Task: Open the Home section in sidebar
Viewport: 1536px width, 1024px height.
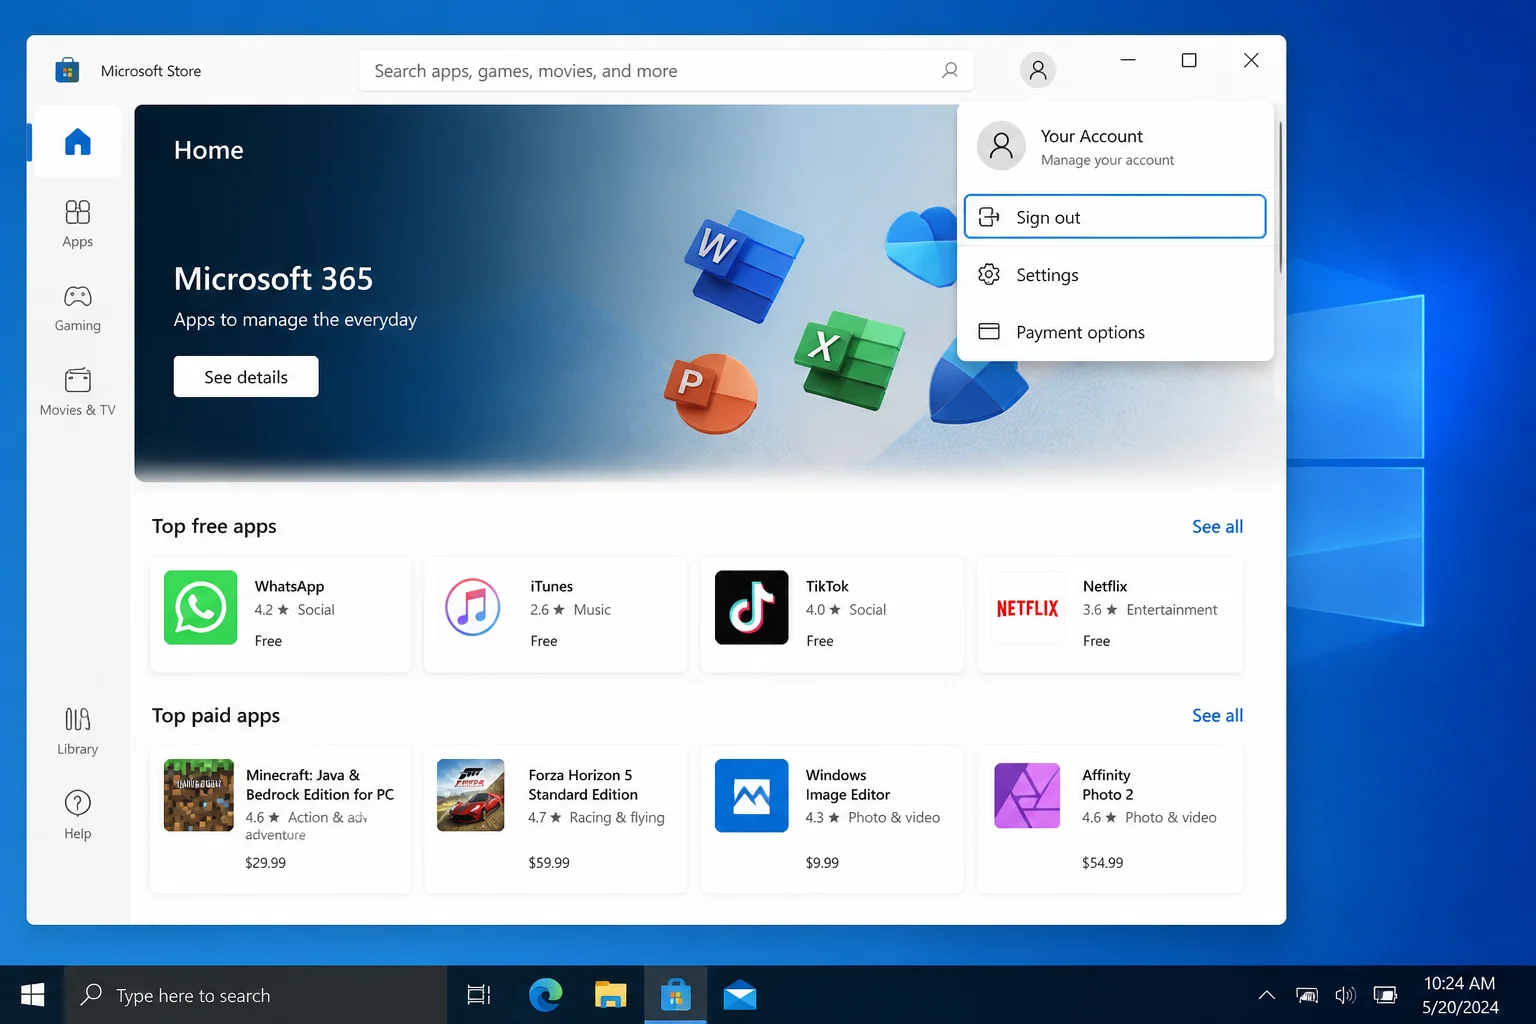Action: [x=77, y=142]
